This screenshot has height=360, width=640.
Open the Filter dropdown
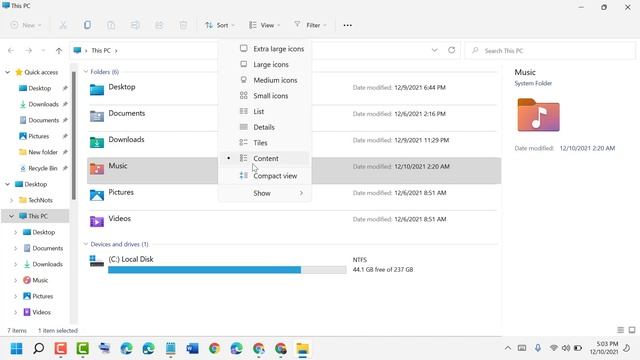coord(311,25)
